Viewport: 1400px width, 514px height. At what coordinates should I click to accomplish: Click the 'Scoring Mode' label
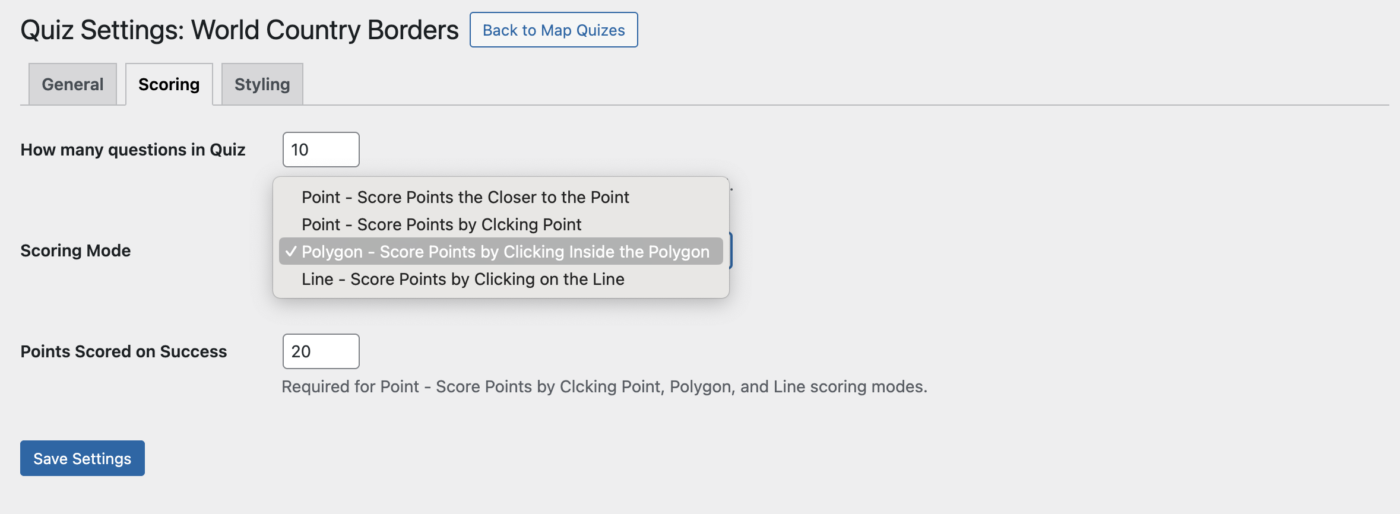click(75, 251)
